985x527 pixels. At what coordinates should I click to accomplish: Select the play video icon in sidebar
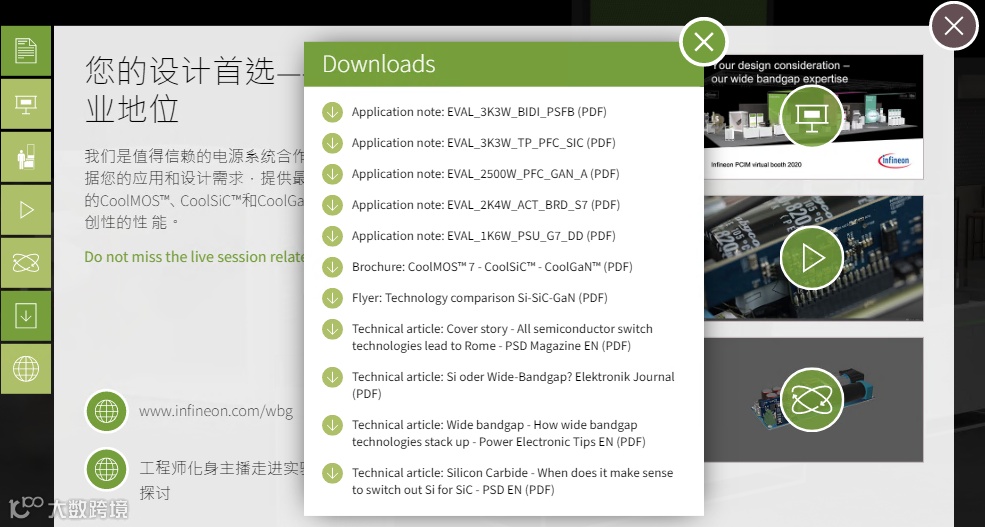[26, 210]
